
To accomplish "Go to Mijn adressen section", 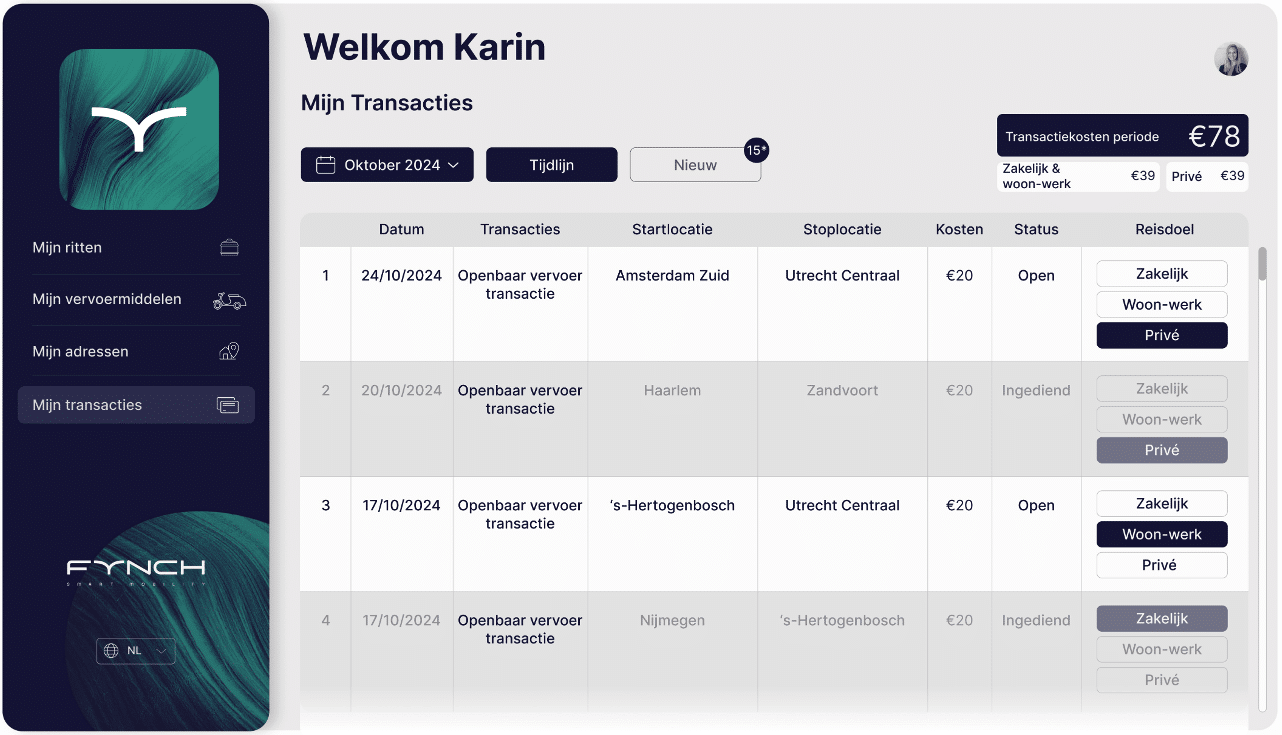I will tap(80, 352).
